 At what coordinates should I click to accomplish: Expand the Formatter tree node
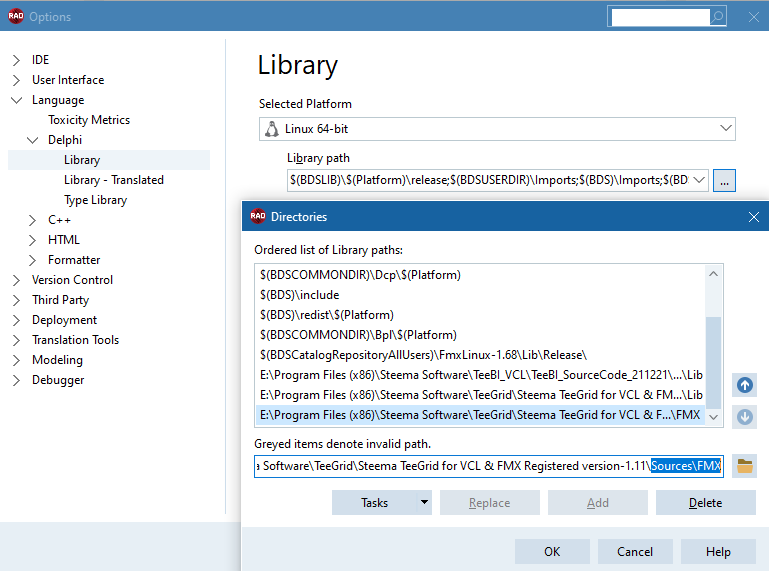[x=32, y=260]
